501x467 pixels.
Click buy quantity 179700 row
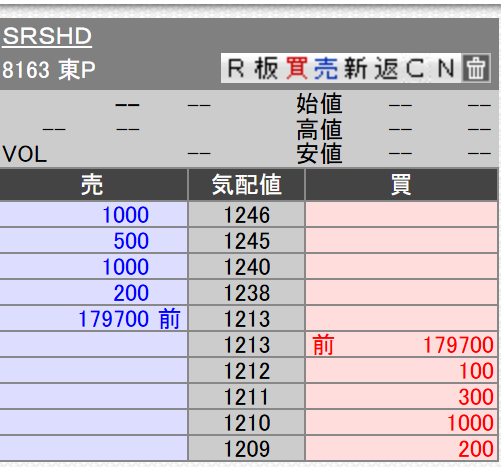(x=402, y=345)
